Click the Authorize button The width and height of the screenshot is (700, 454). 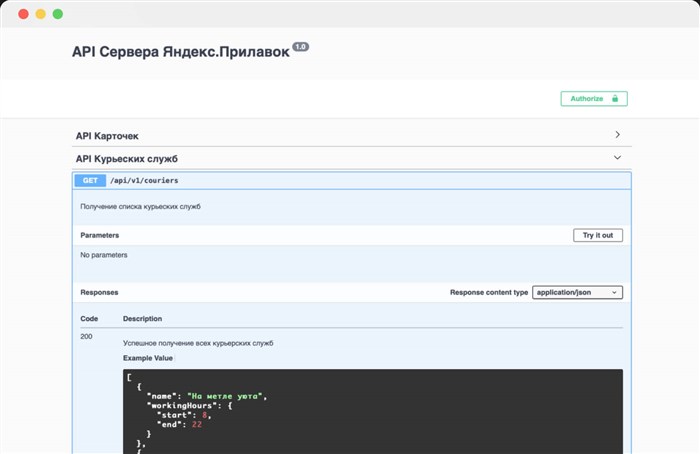click(x=593, y=99)
